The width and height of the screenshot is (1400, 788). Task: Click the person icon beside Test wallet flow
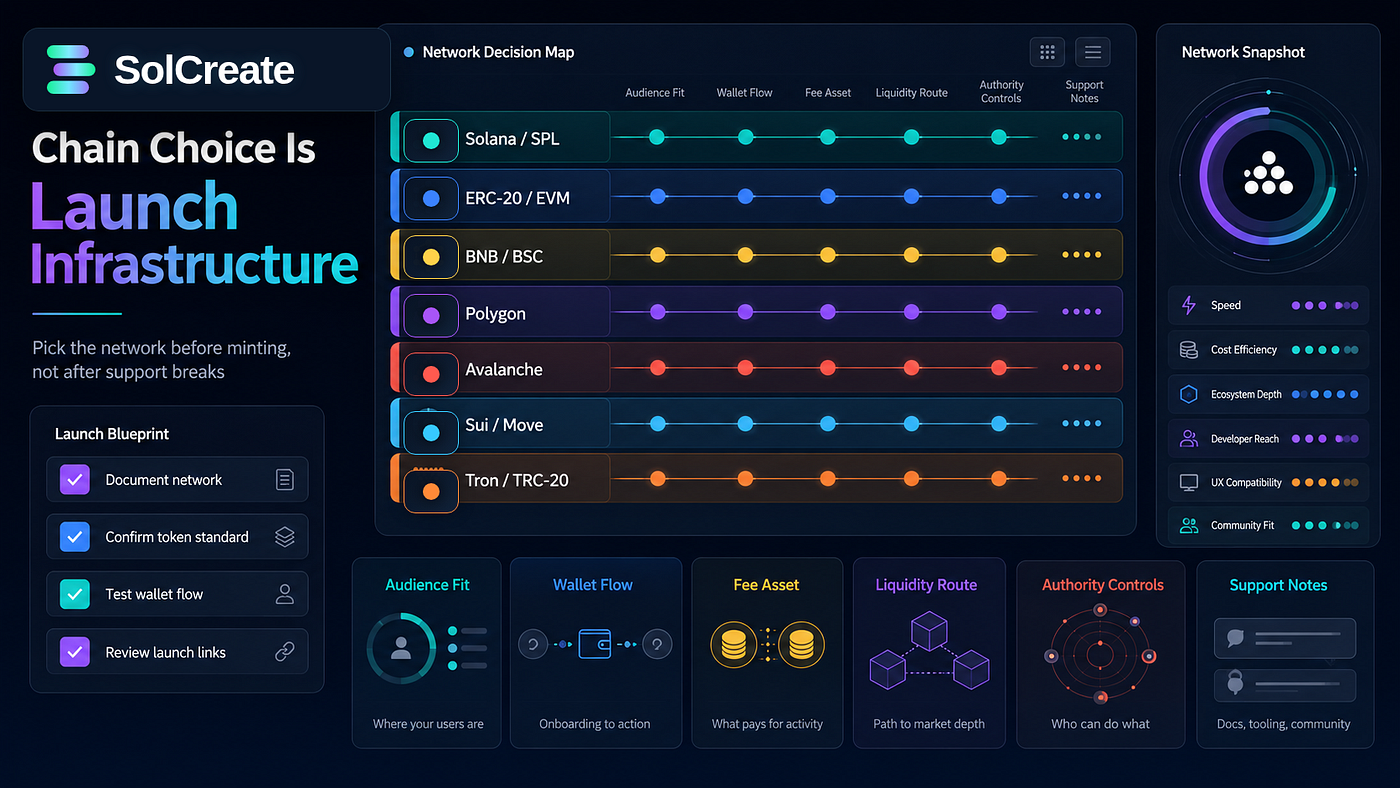coord(284,594)
